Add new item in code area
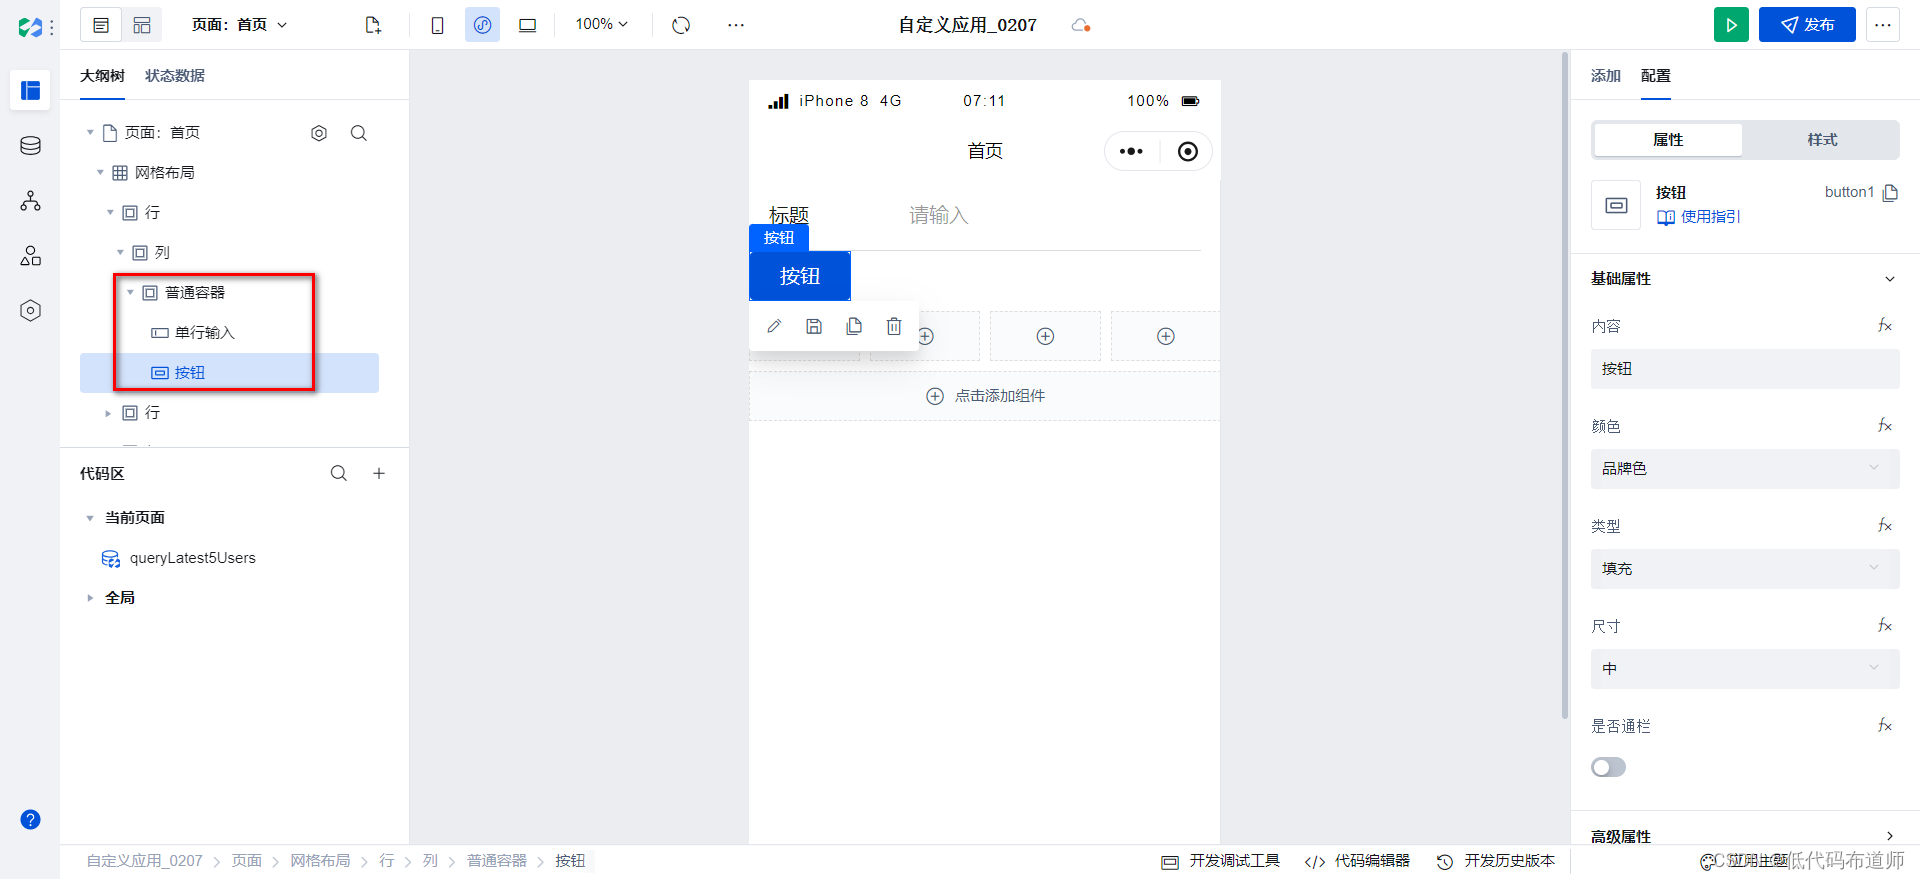1920x879 pixels. coord(379,473)
